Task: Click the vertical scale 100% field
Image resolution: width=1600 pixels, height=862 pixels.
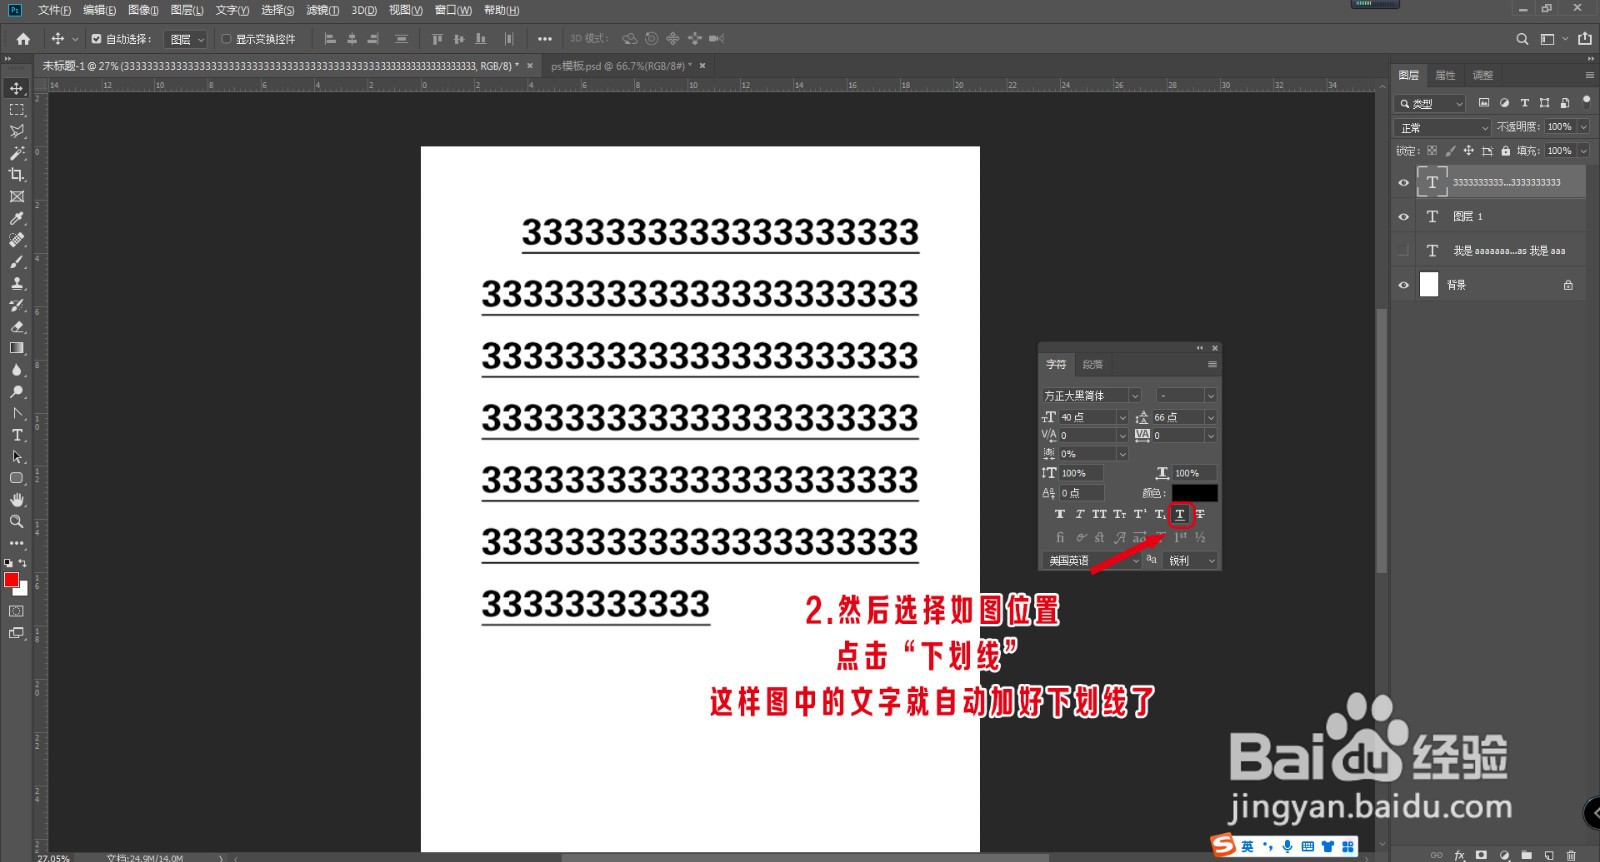Action: click(1081, 473)
